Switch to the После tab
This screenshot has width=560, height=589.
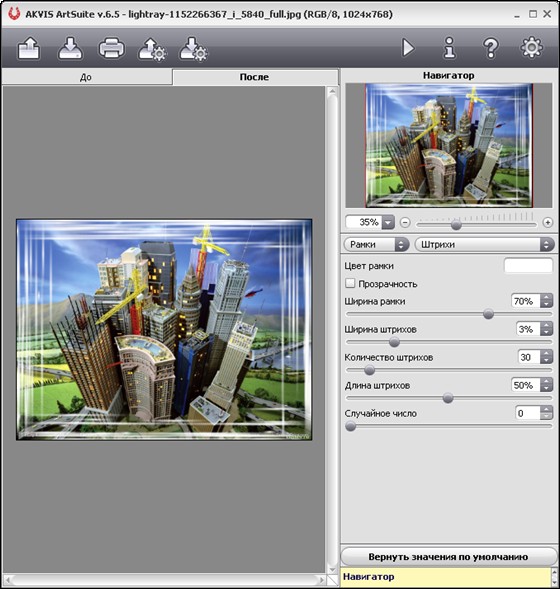coord(255,77)
